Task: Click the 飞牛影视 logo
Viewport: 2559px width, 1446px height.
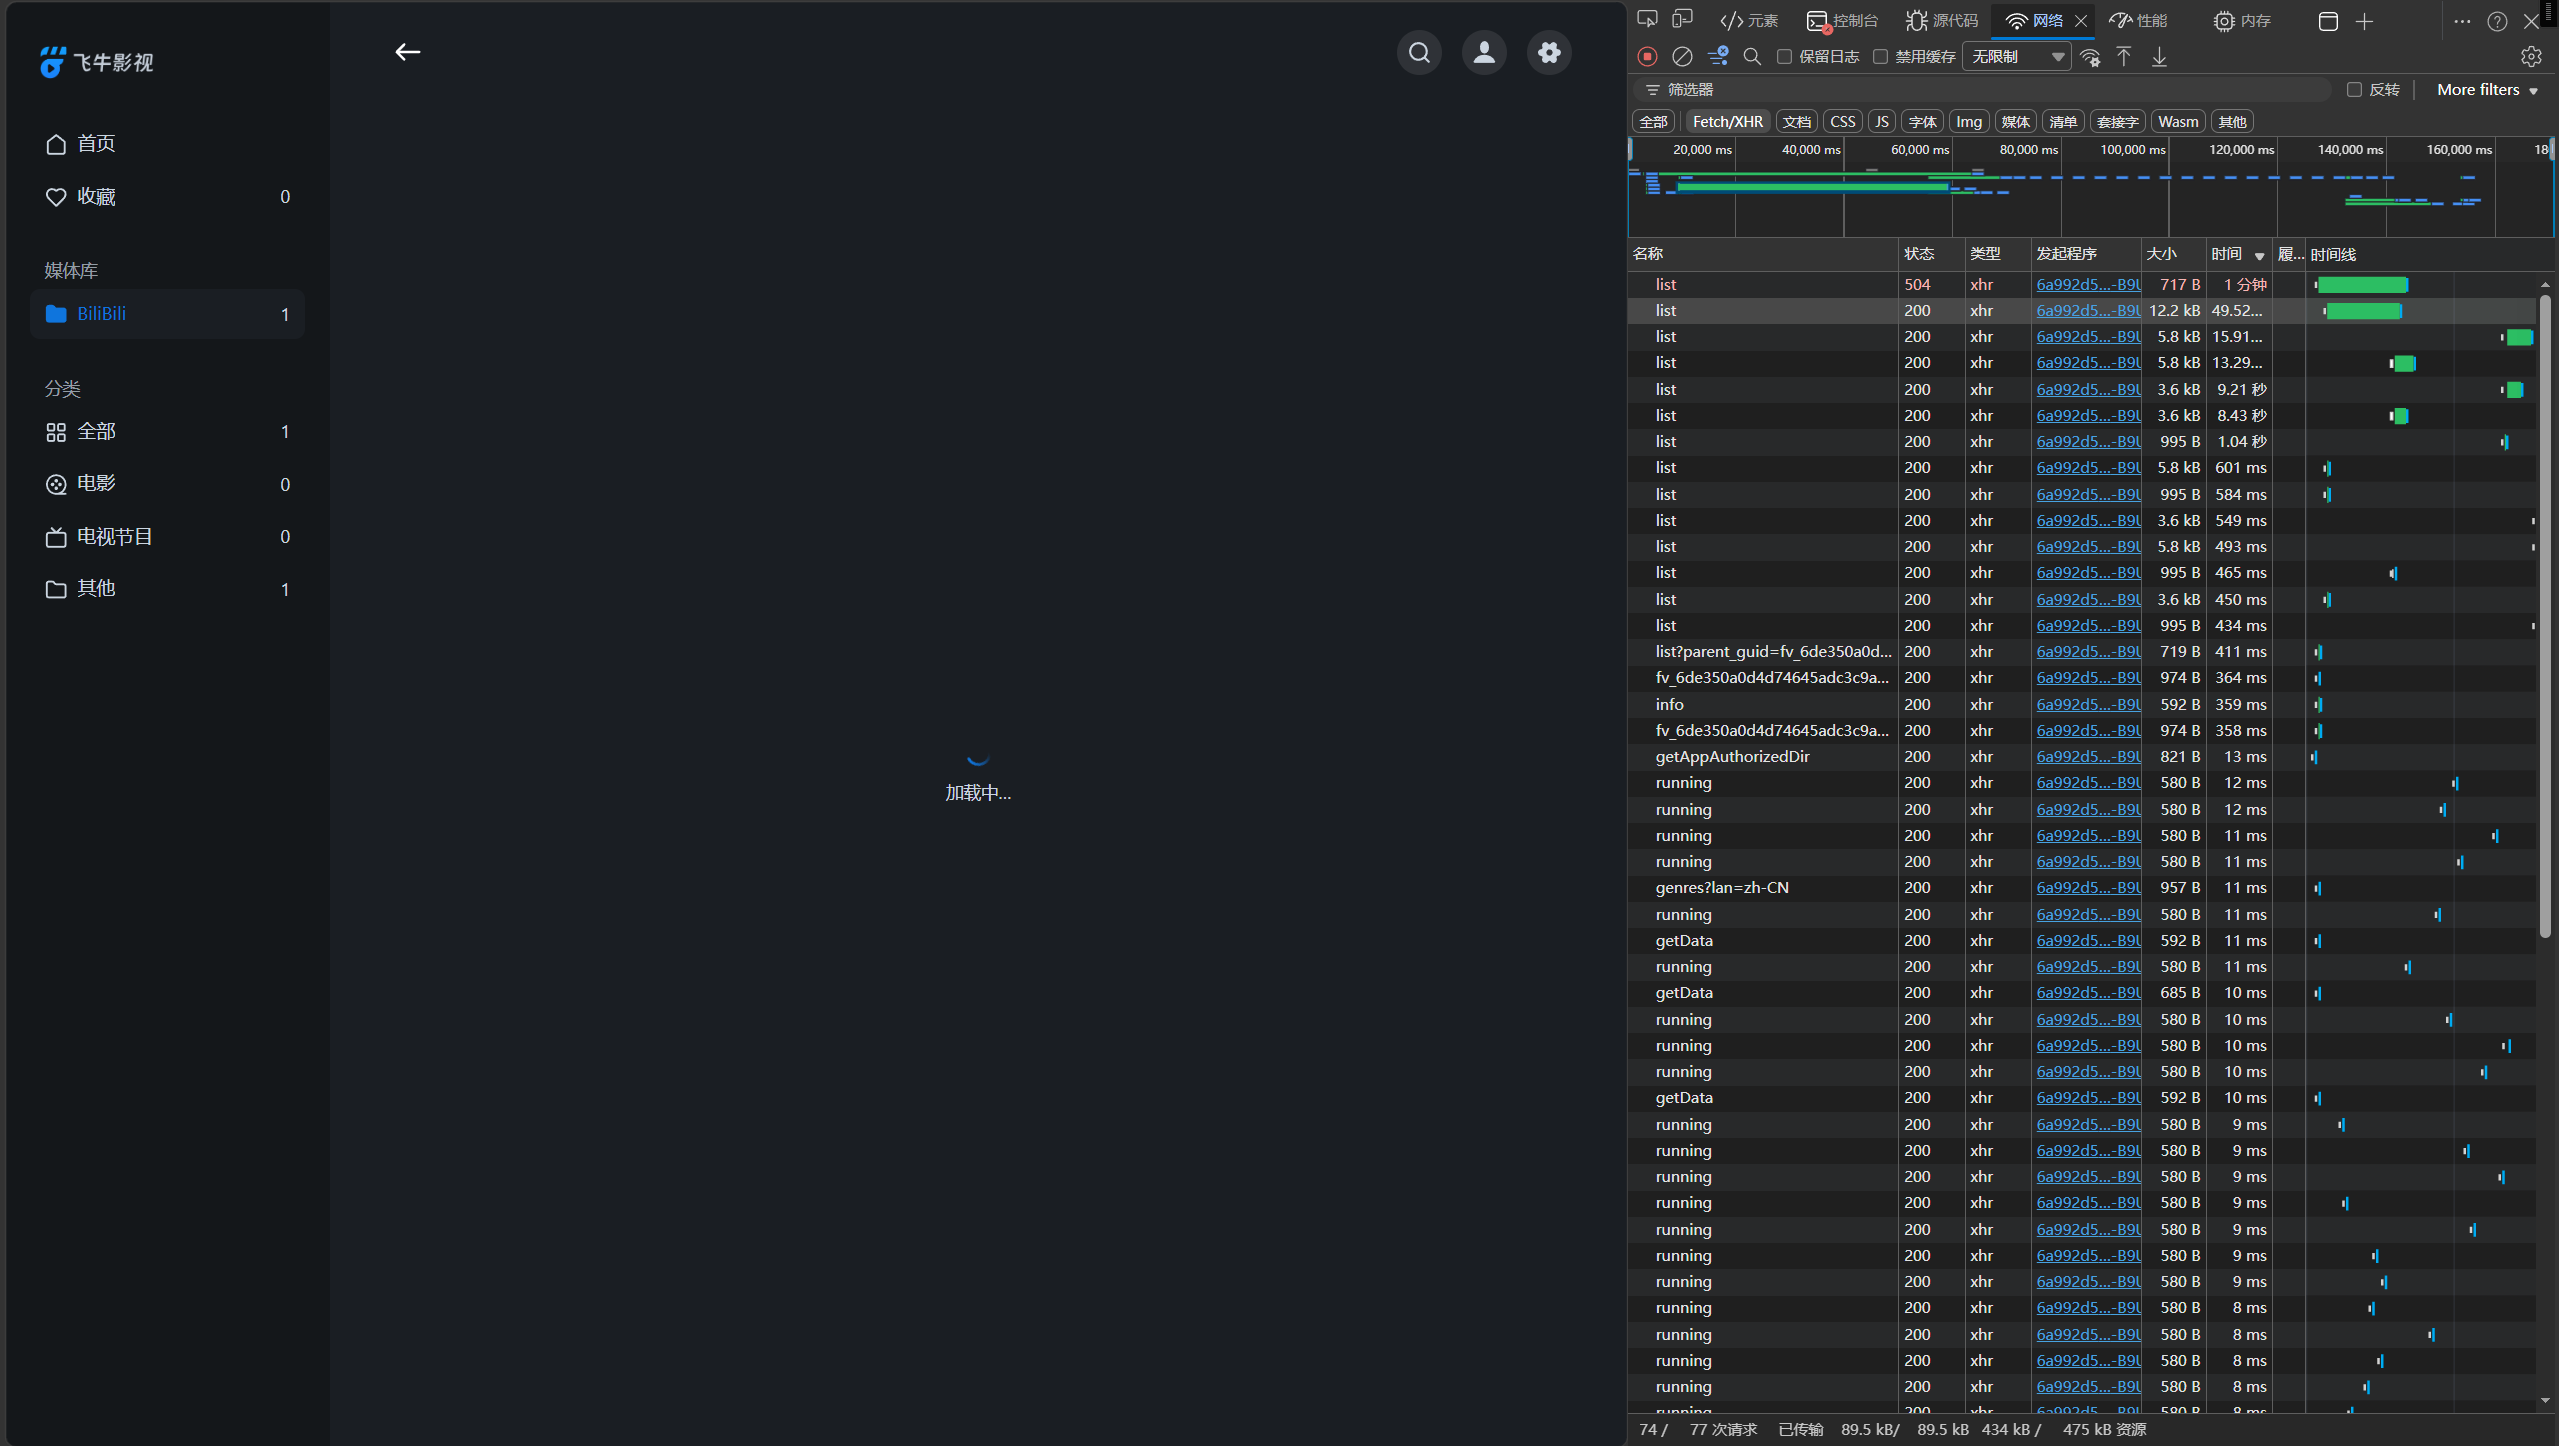Action: click(96, 62)
